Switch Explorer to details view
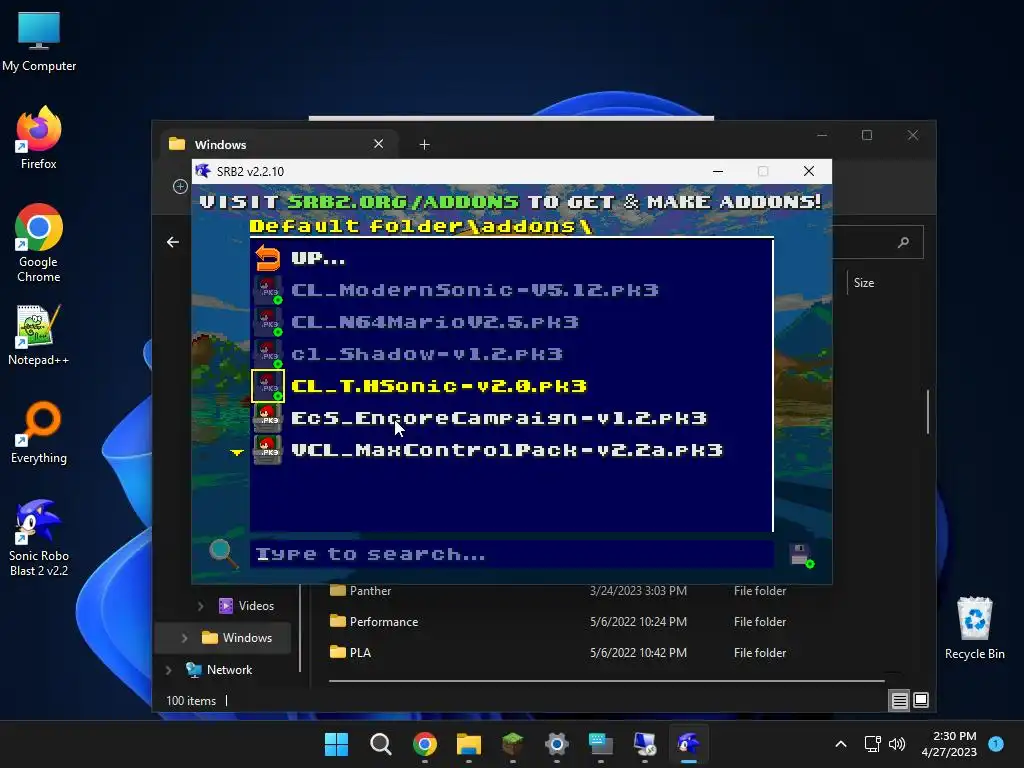This screenshot has height=768, width=1024. [x=899, y=701]
